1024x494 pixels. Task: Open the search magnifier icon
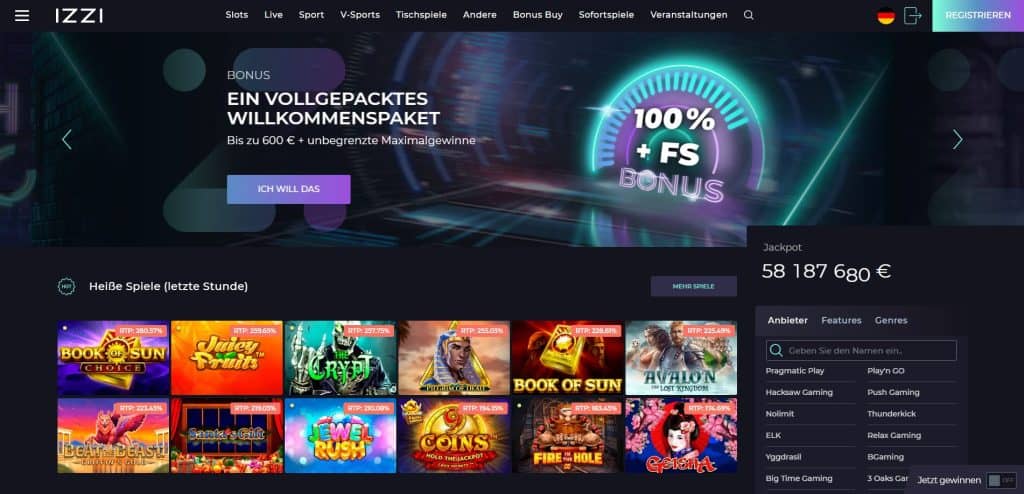[x=748, y=15]
